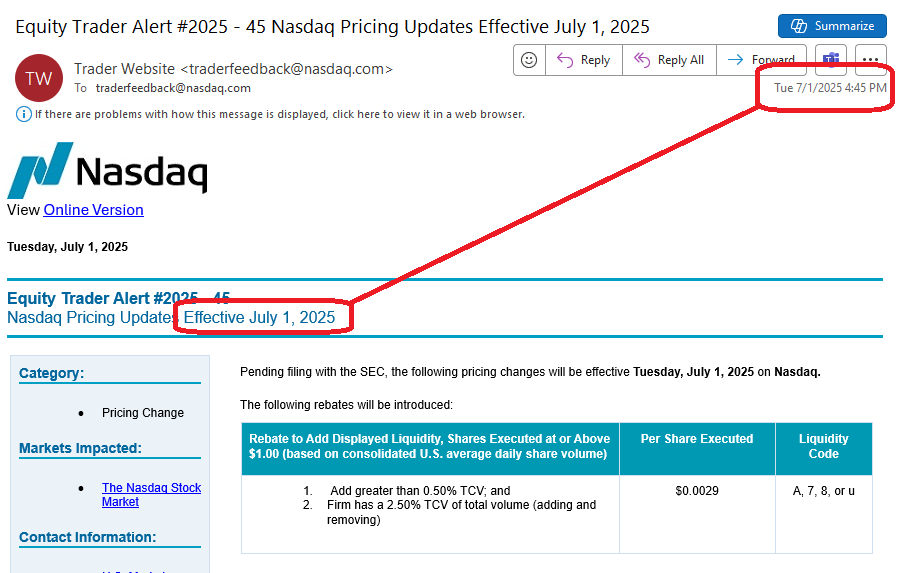The image size is (905, 573).
Task: Open The Nasdaq Stock Market link
Action: (x=151, y=495)
